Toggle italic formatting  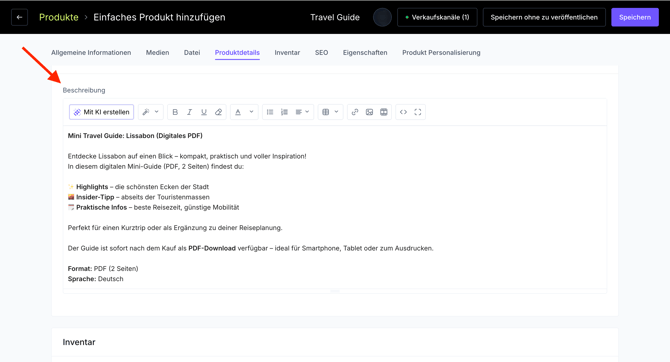[189, 112]
